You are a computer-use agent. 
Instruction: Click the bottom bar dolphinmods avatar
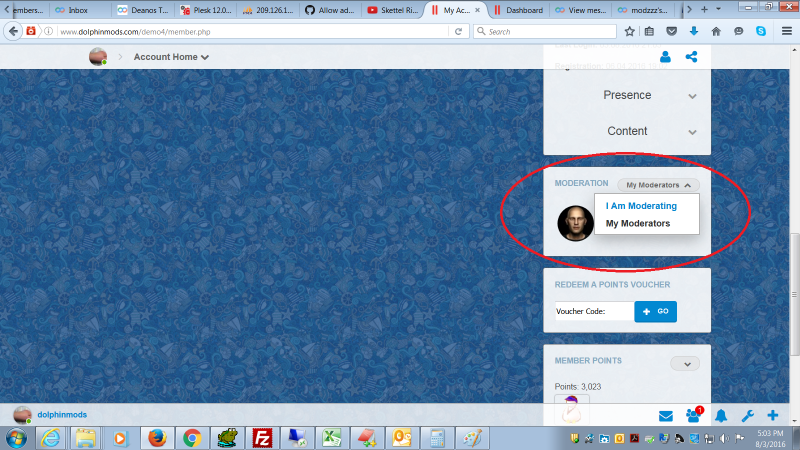[22, 415]
